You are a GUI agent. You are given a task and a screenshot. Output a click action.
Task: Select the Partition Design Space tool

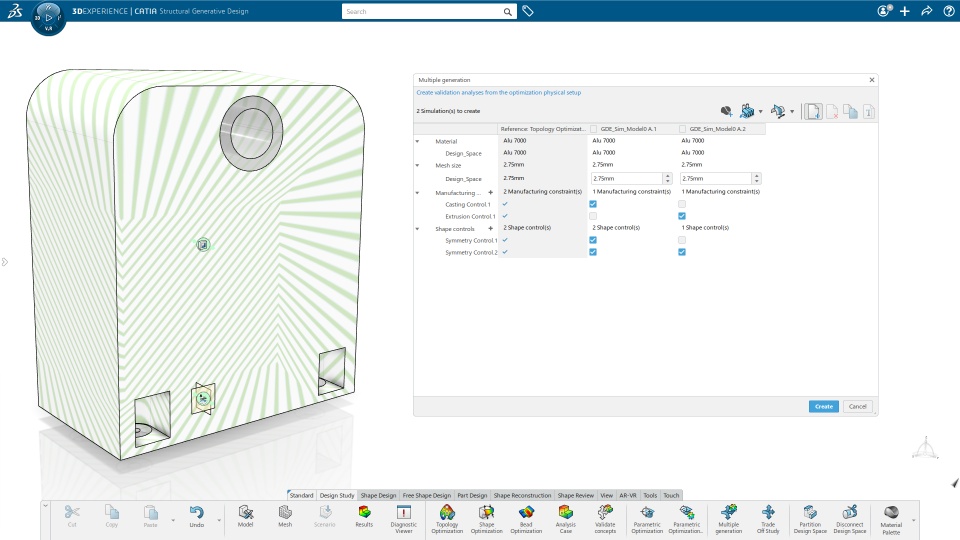(x=810, y=519)
